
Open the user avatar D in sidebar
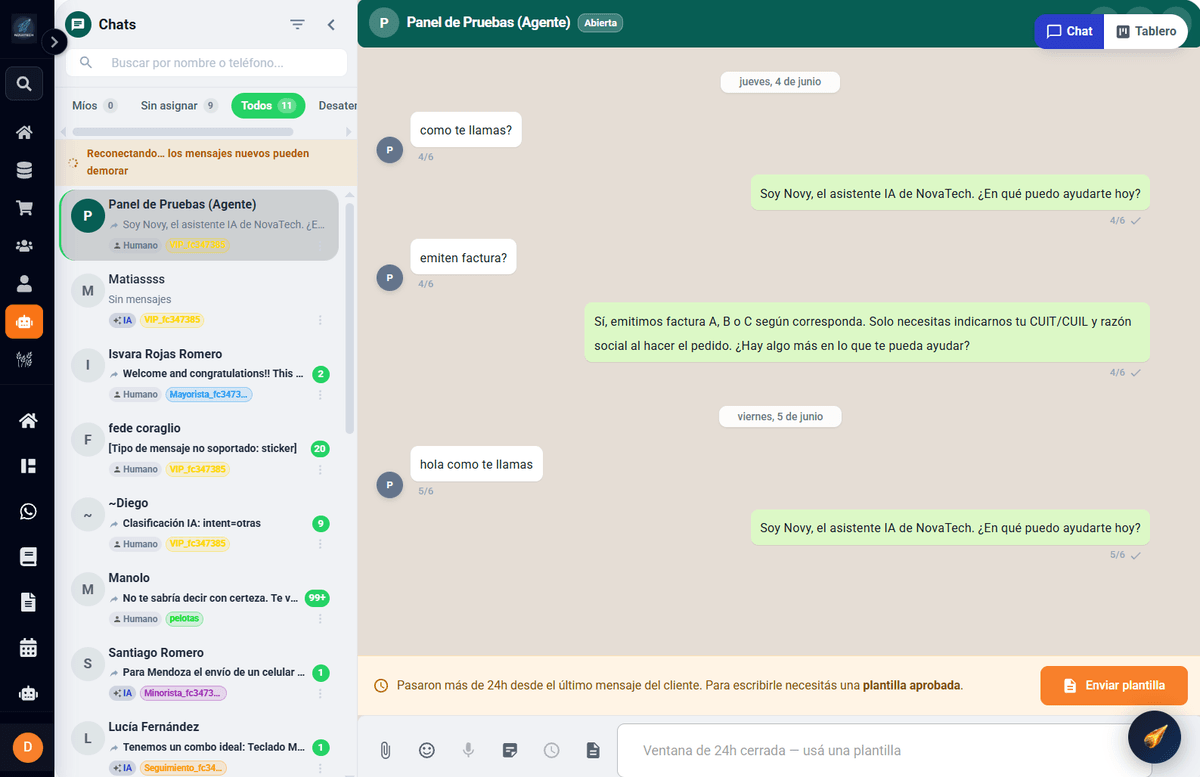click(27, 747)
